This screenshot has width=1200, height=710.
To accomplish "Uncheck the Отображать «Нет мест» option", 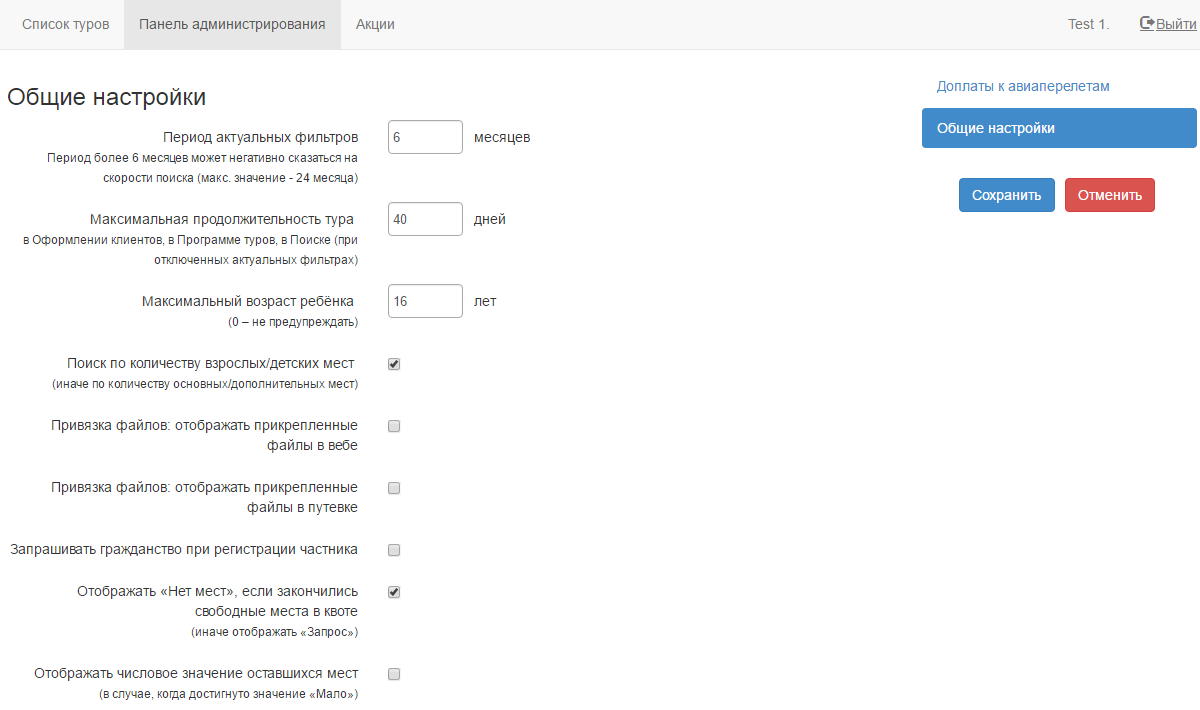I will [394, 592].
